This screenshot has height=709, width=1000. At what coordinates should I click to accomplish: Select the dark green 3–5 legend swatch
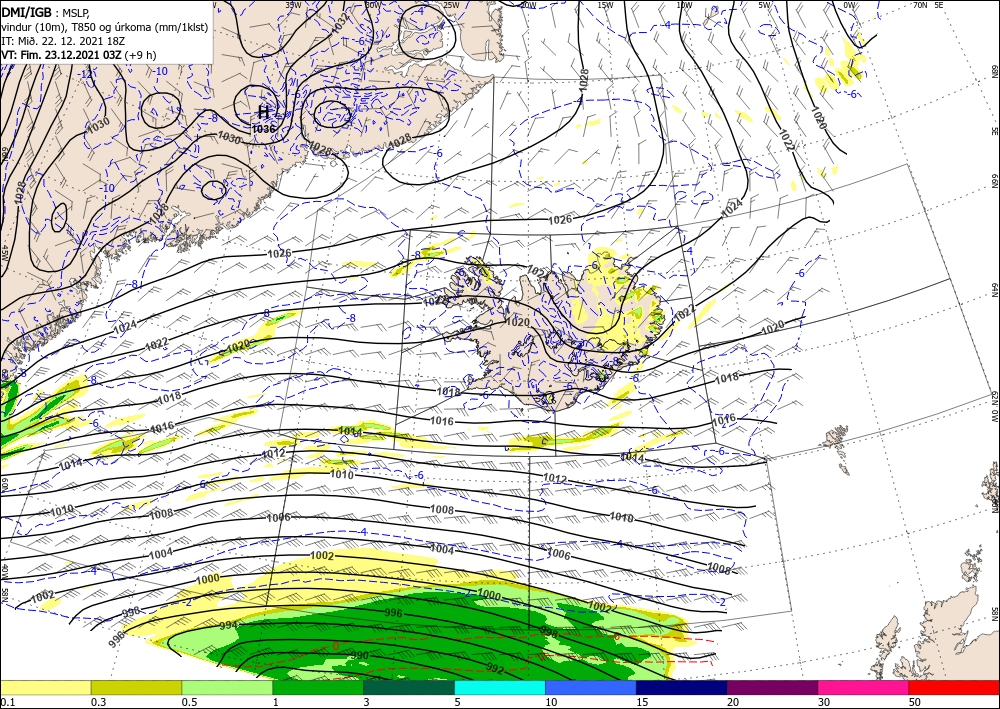pos(409,687)
